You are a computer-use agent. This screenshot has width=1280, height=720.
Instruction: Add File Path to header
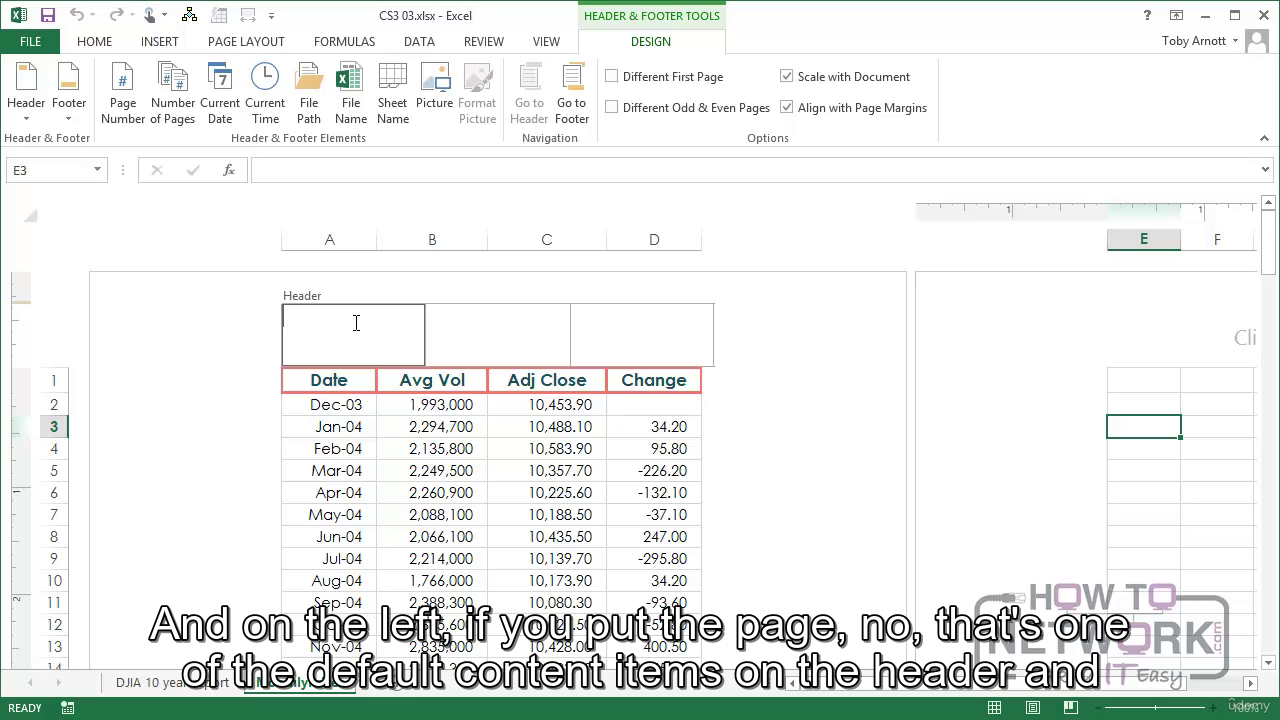(x=309, y=93)
